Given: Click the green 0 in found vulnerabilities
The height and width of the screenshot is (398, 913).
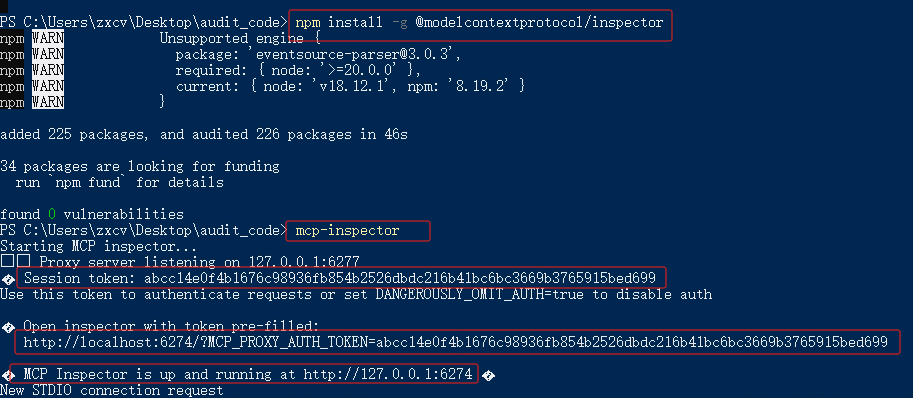Looking at the screenshot, I should 52,214.
